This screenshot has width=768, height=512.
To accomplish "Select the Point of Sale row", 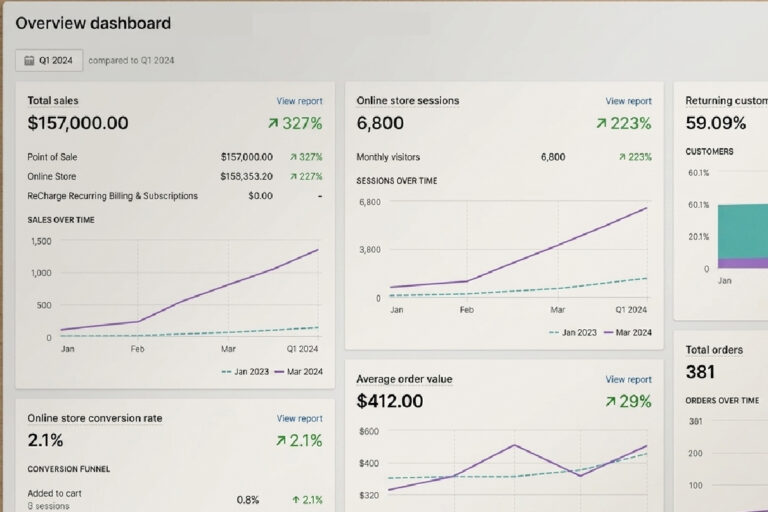I will click(175, 157).
